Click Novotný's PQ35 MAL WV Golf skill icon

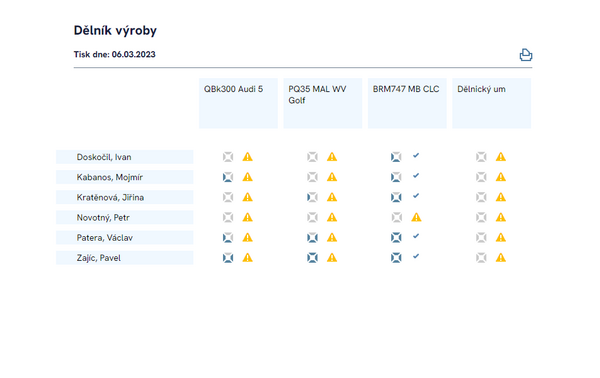click(x=312, y=217)
